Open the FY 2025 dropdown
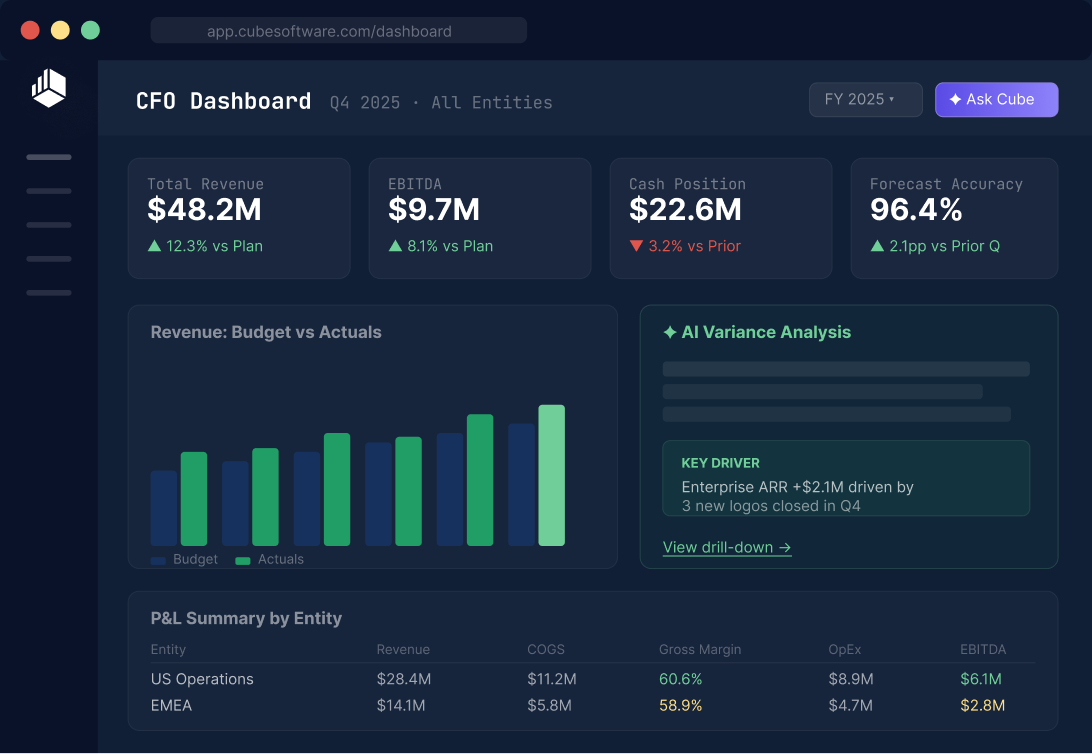 (866, 100)
